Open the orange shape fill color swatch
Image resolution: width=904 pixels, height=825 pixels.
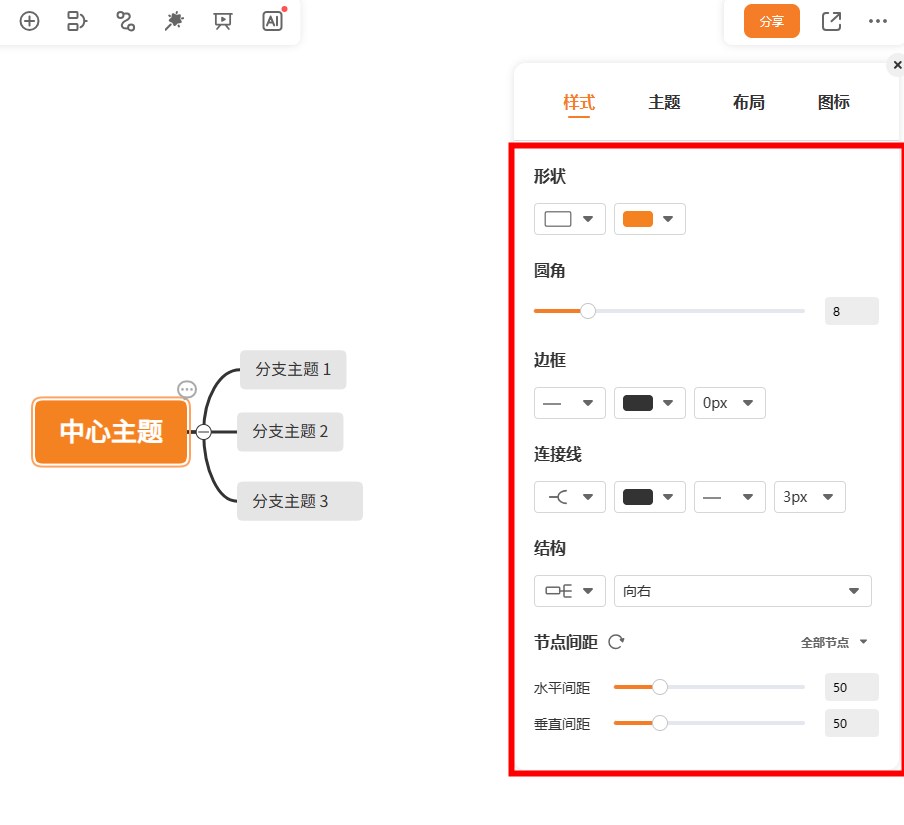tap(649, 219)
